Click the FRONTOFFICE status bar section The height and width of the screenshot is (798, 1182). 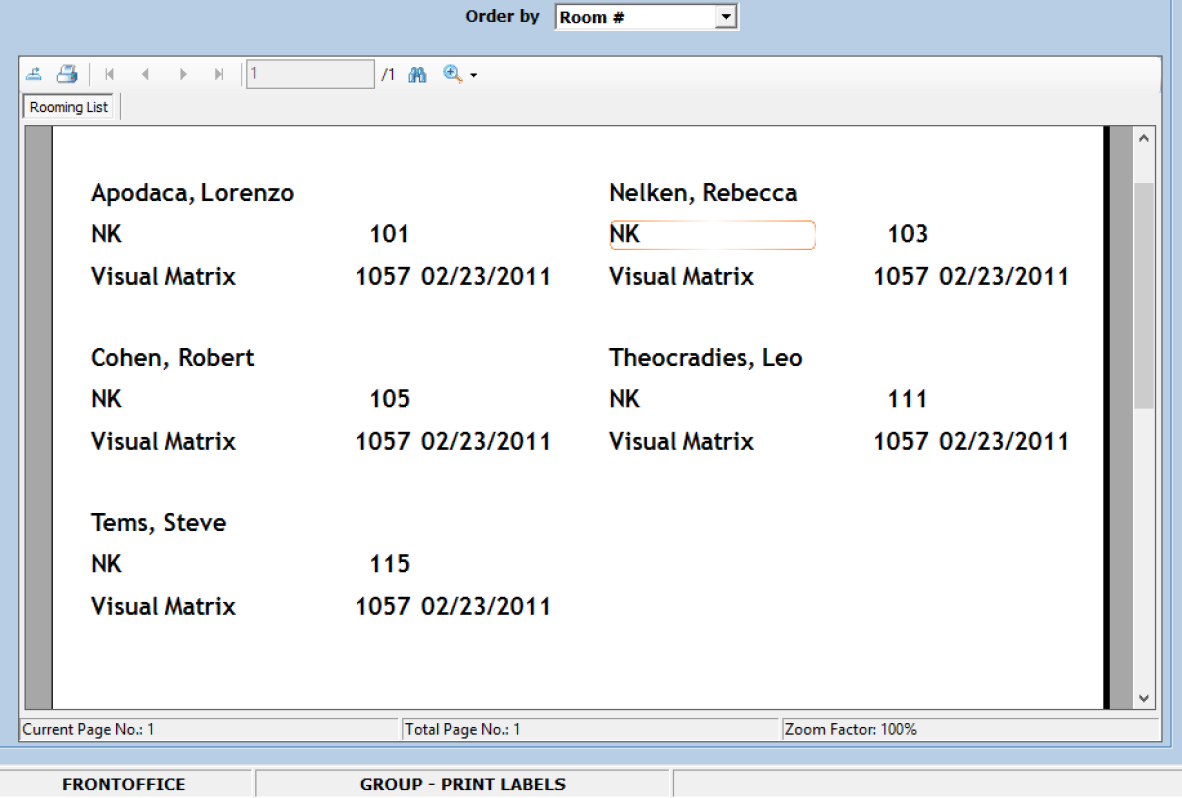pyautogui.click(x=124, y=785)
